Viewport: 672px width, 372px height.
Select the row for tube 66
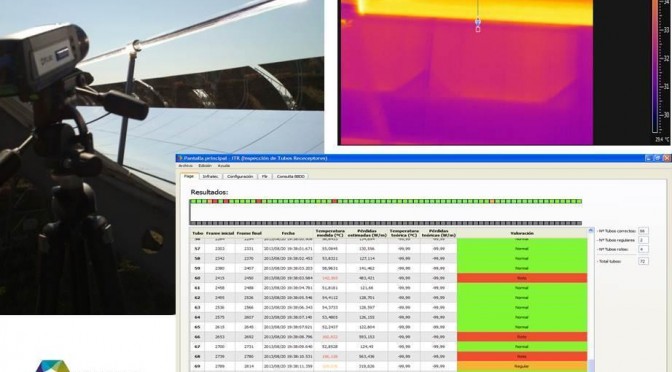click(389, 337)
